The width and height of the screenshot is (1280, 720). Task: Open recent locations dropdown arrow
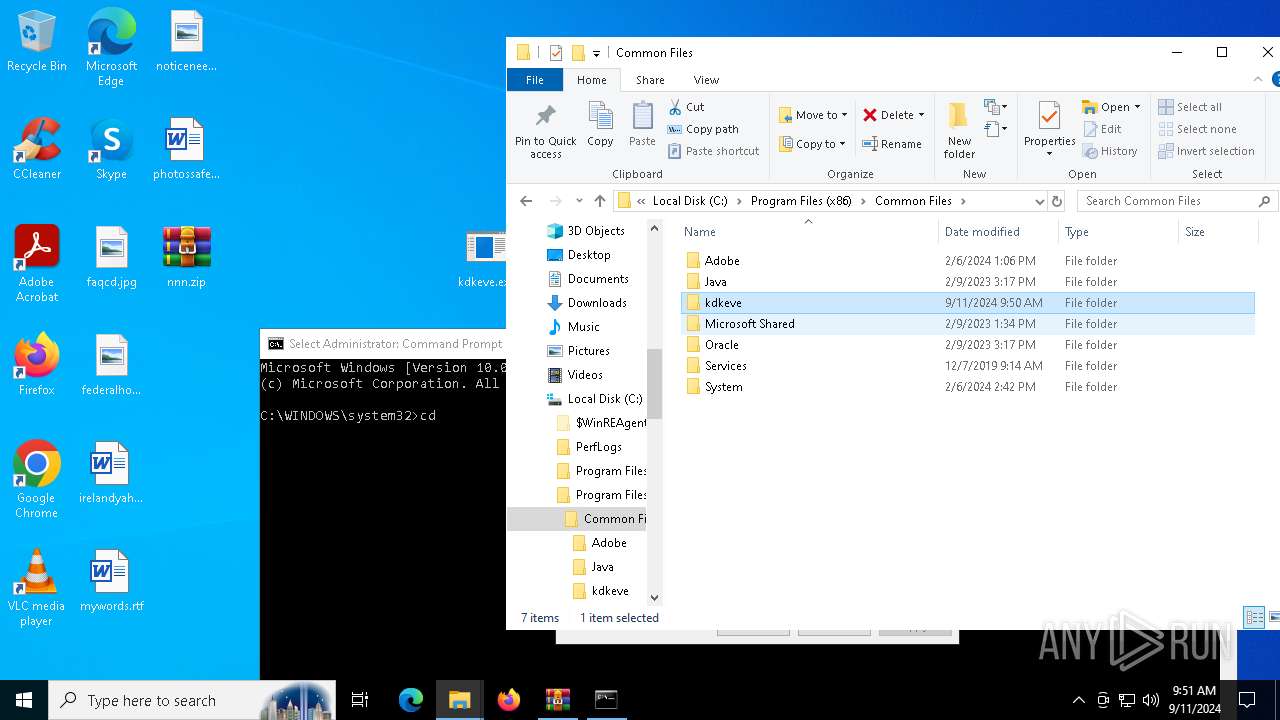579,201
